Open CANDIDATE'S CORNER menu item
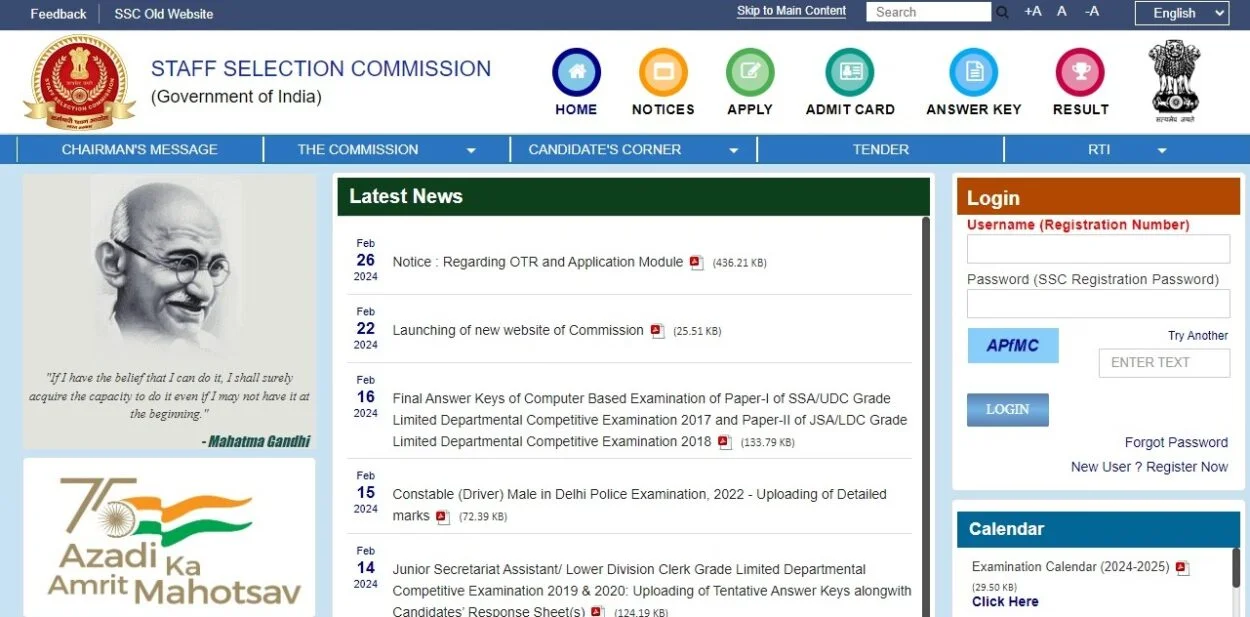1250x617 pixels. pos(605,150)
